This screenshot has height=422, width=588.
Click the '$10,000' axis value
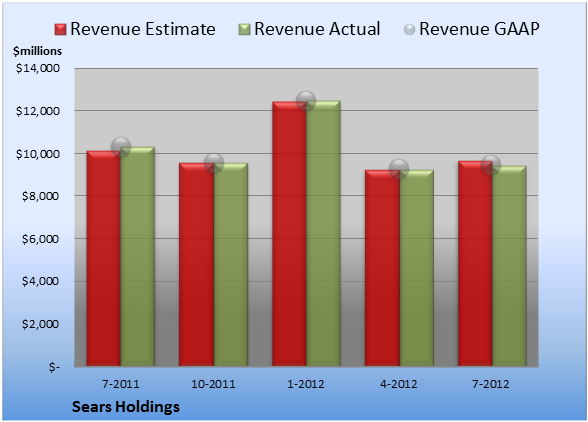[x=38, y=154]
